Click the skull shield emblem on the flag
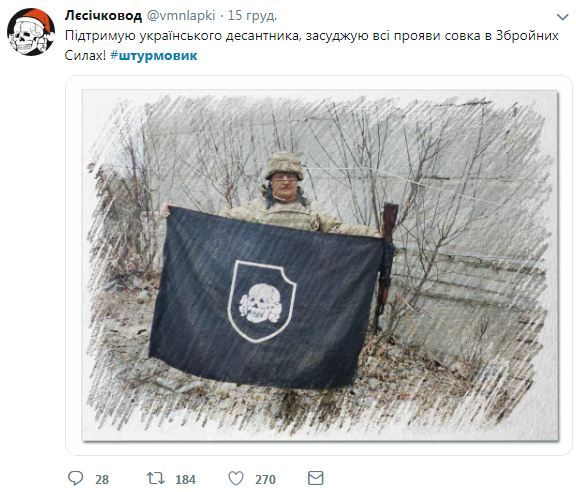The height and width of the screenshot is (492, 576). [x=262, y=301]
